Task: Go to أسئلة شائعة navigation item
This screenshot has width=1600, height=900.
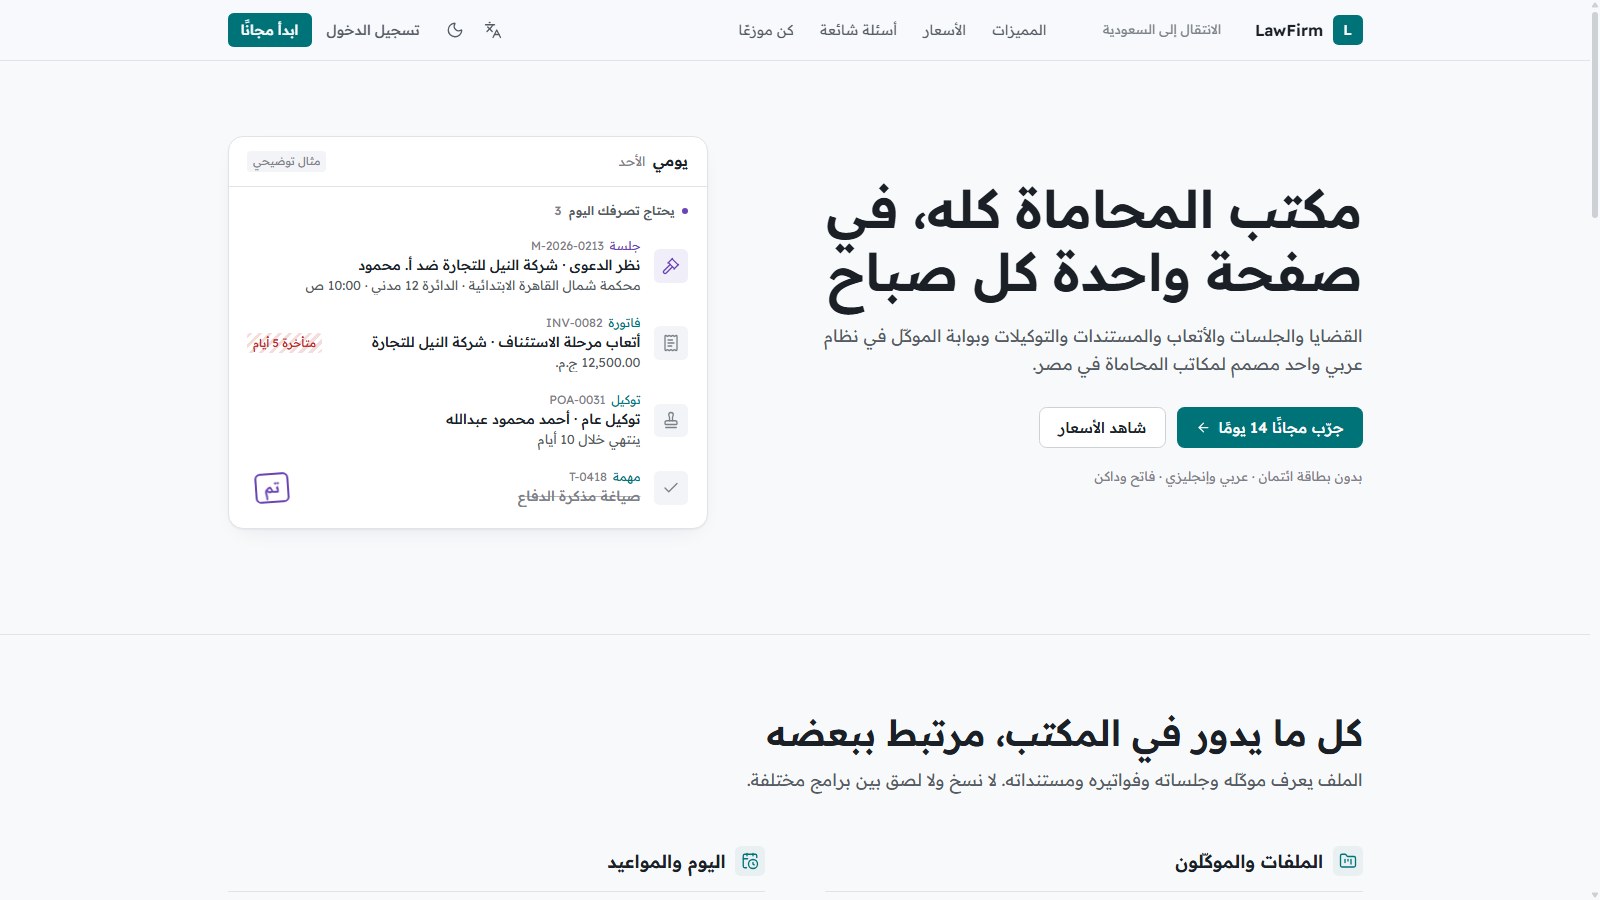Action: 858,30
